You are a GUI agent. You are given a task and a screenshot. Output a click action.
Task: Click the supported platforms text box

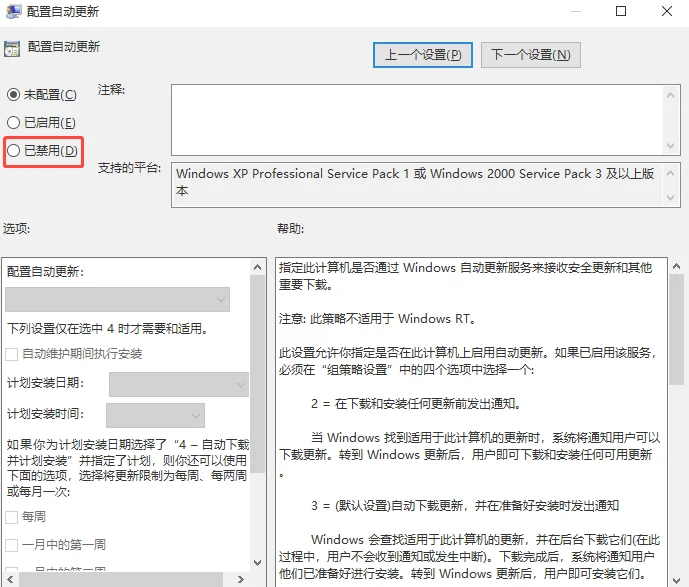click(x=417, y=185)
